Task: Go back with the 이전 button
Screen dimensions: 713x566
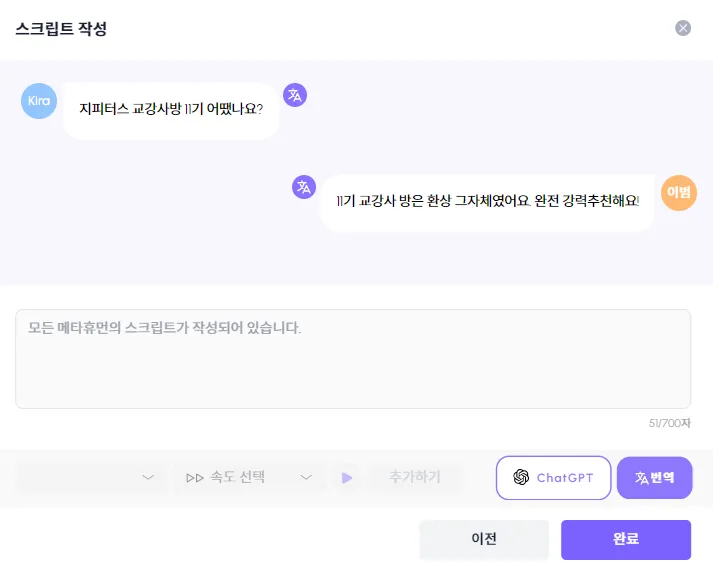Action: click(x=484, y=539)
